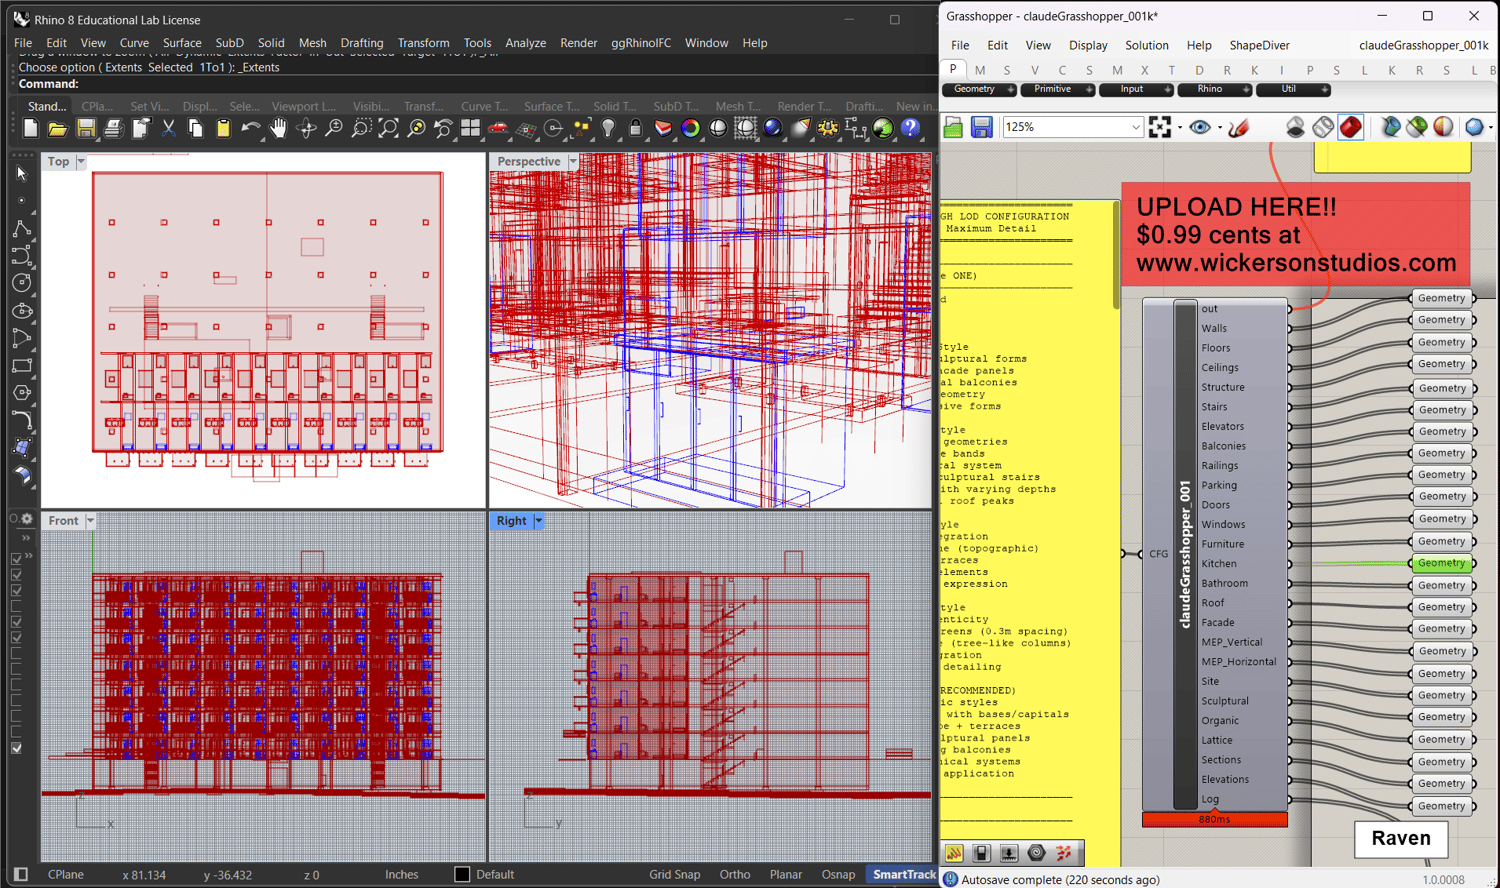Toggle Ortho mode in status bar
This screenshot has width=1500, height=888.
[x=734, y=874]
